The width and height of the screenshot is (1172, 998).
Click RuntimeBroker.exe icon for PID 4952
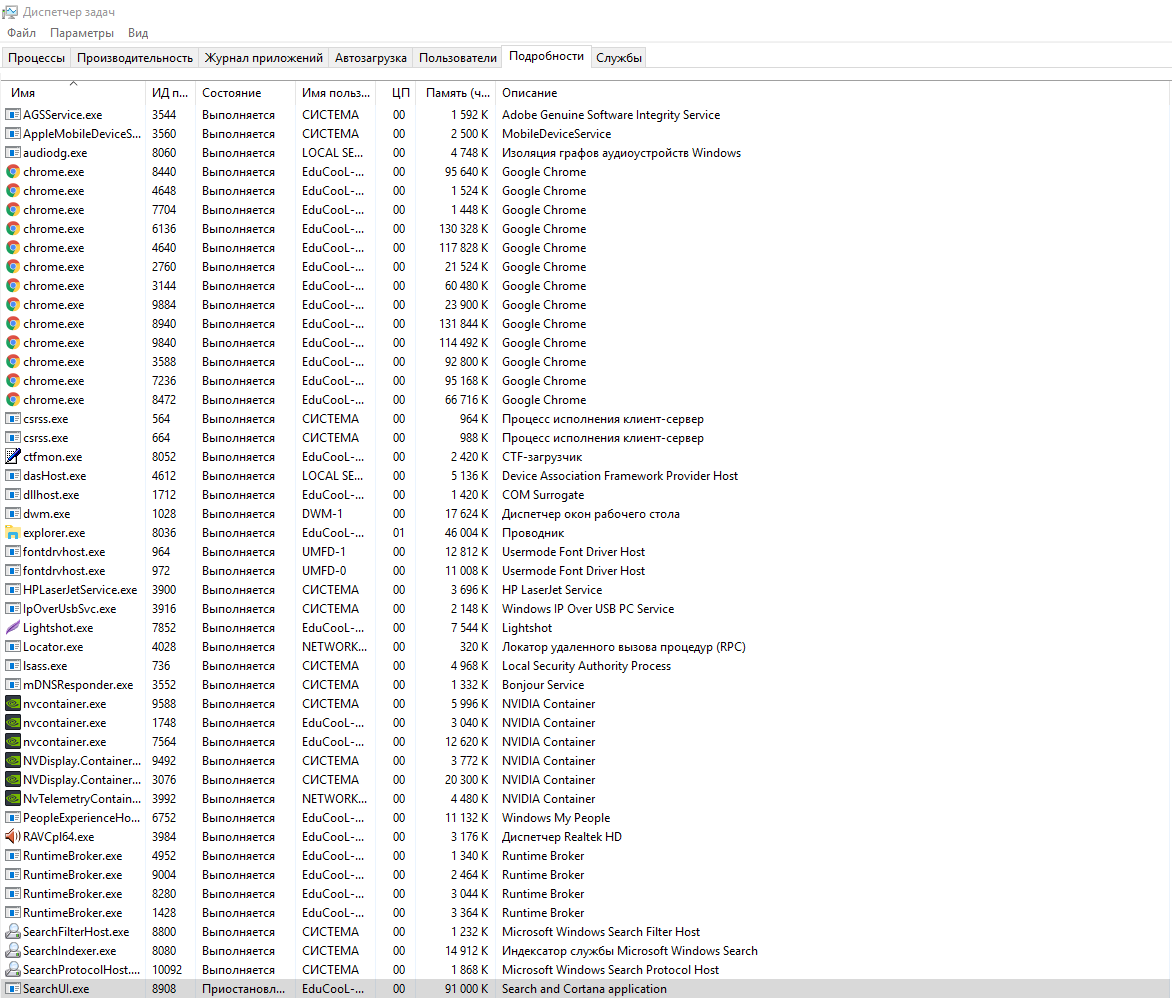[x=13, y=856]
